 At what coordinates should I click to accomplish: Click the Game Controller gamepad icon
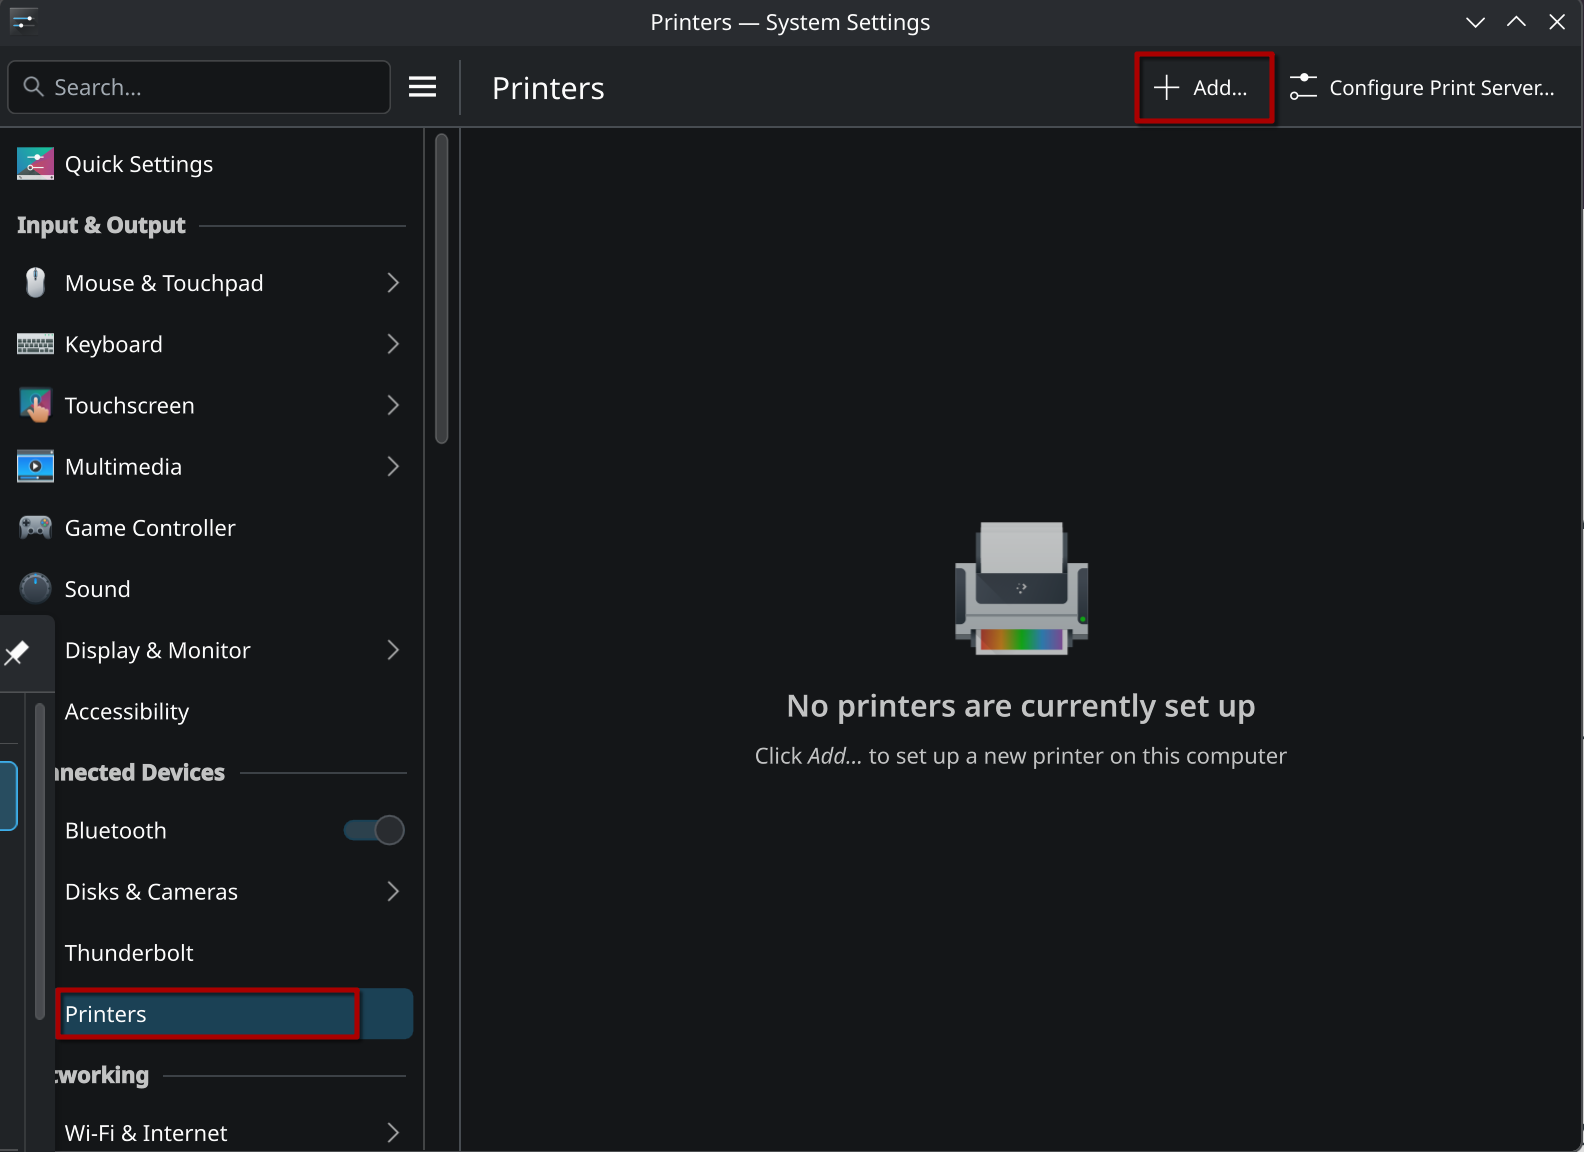click(35, 528)
